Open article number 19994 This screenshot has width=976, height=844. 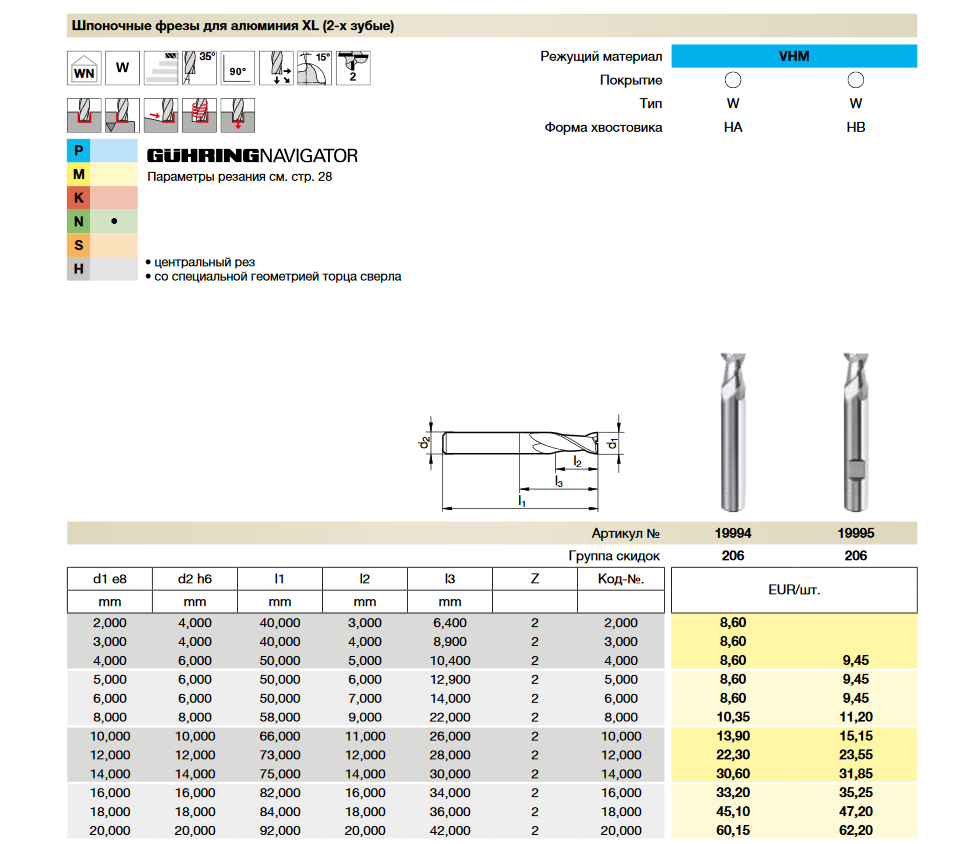click(732, 534)
